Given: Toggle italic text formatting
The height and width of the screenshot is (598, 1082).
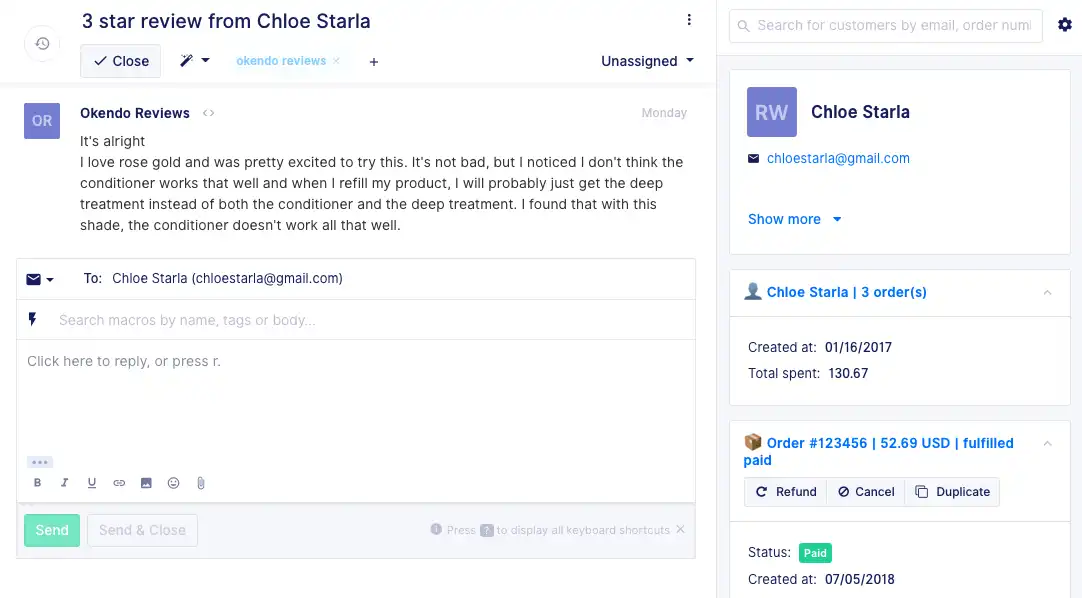Looking at the screenshot, I should pos(65,483).
